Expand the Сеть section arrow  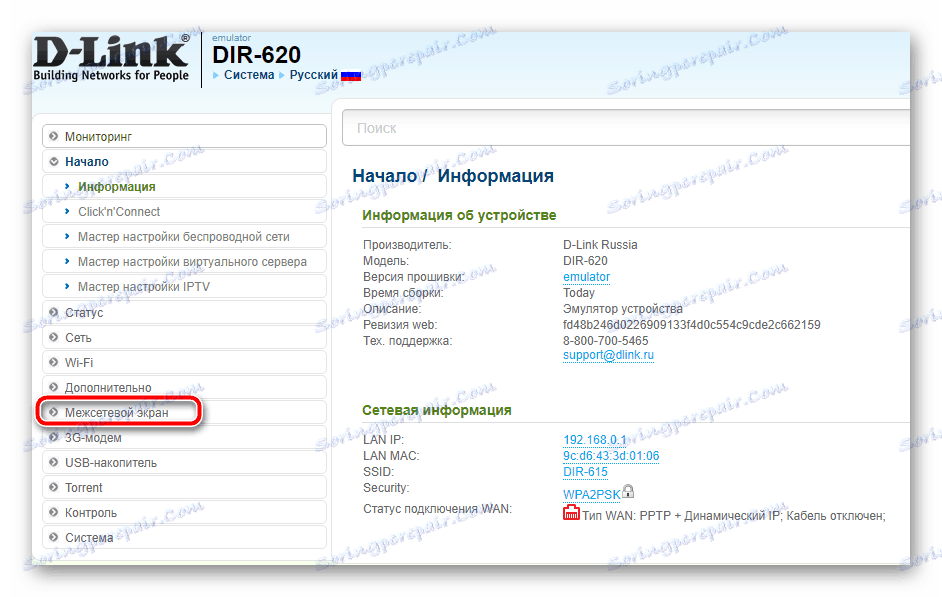pyautogui.click(x=54, y=338)
